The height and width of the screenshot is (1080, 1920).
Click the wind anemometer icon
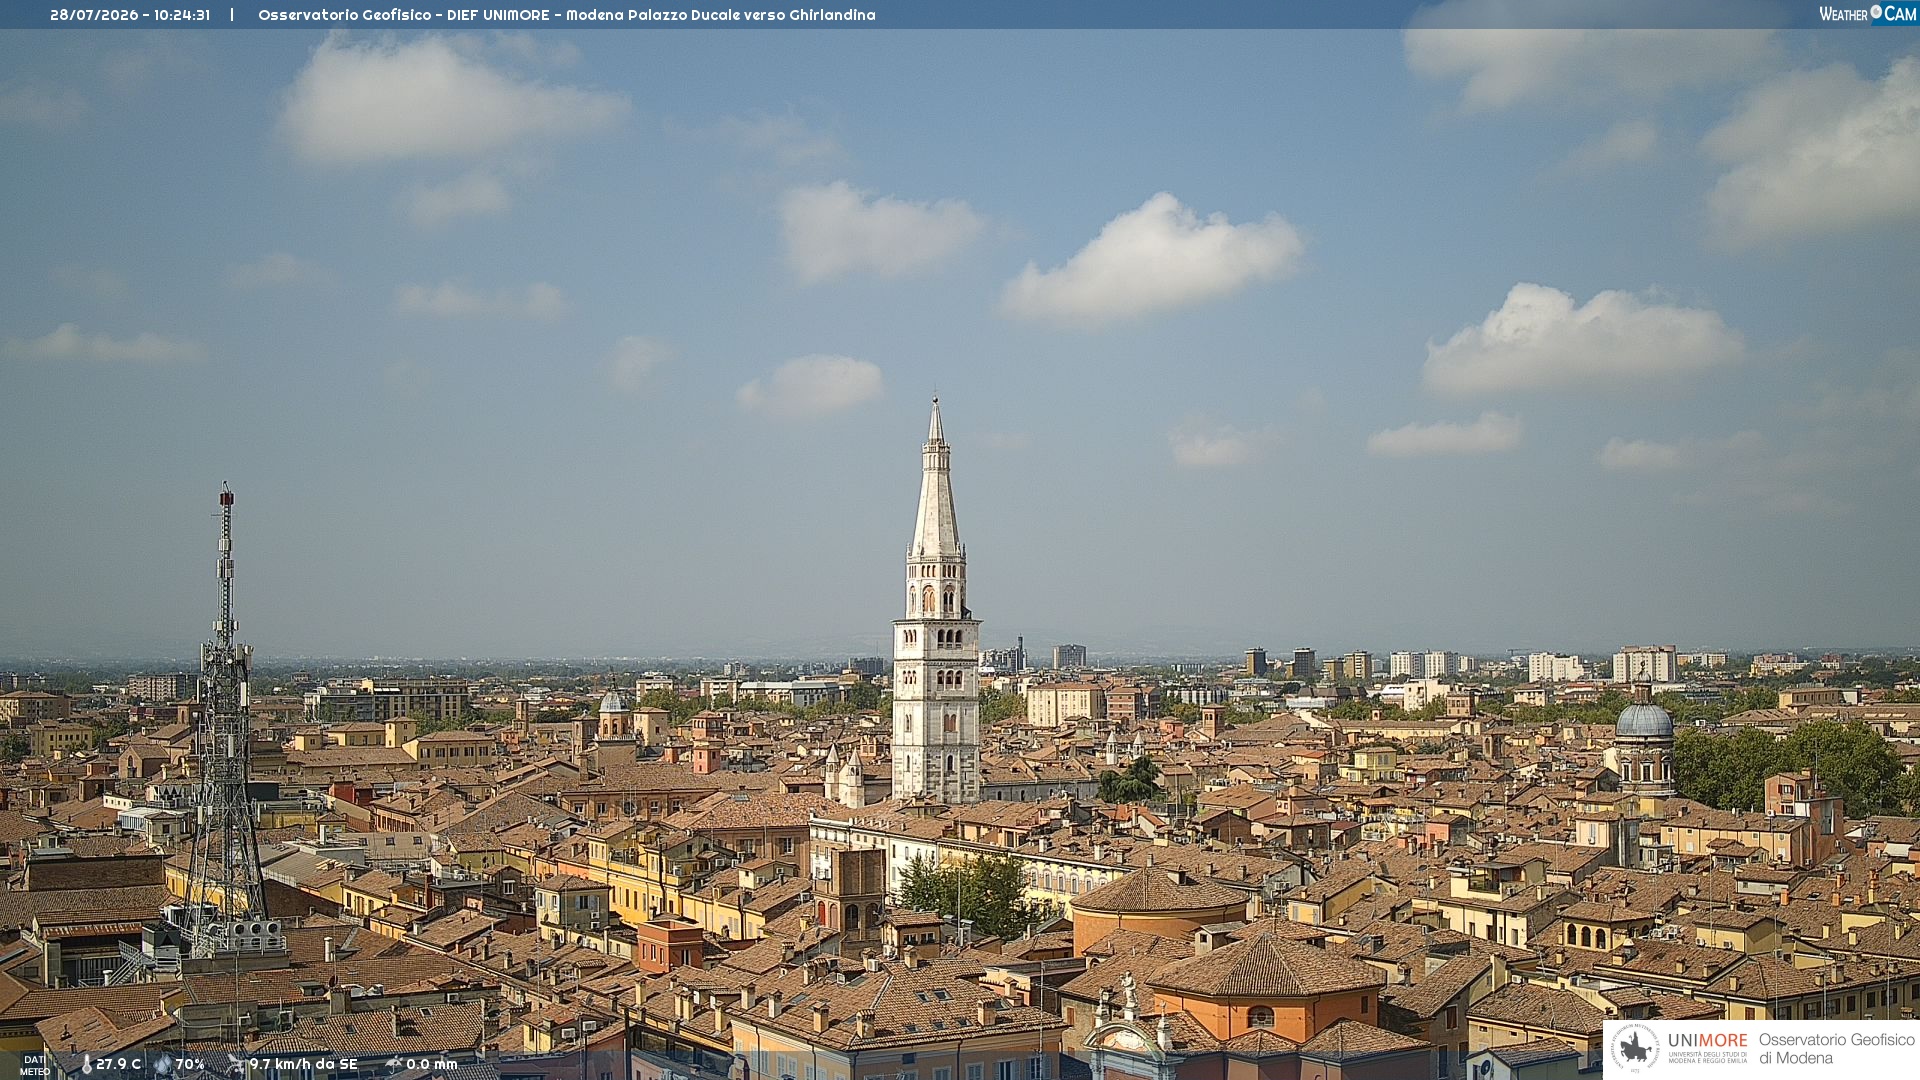236,1064
